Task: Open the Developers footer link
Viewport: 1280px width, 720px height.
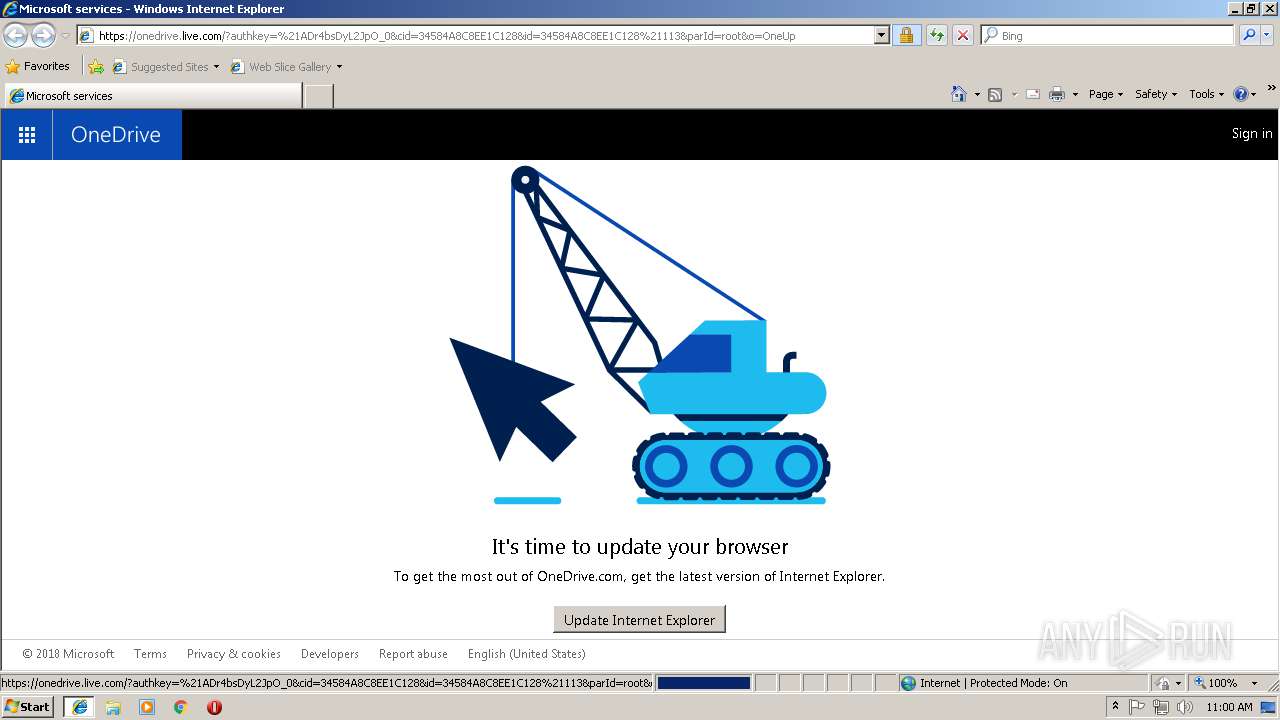Action: pos(330,654)
